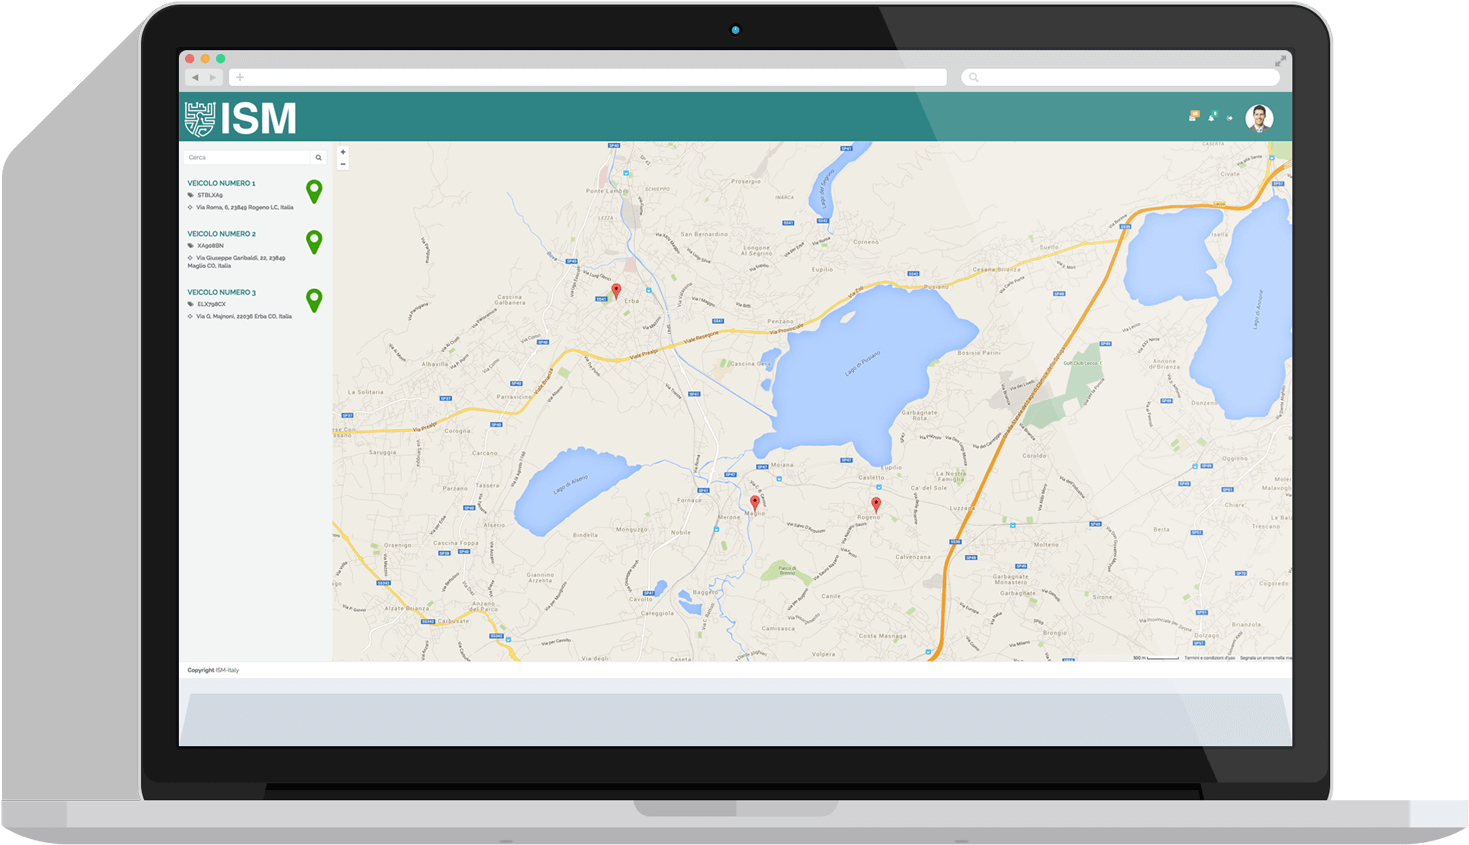This screenshot has width=1469, height=845.
Task: Click the ISM logo in the header
Action: 238,117
